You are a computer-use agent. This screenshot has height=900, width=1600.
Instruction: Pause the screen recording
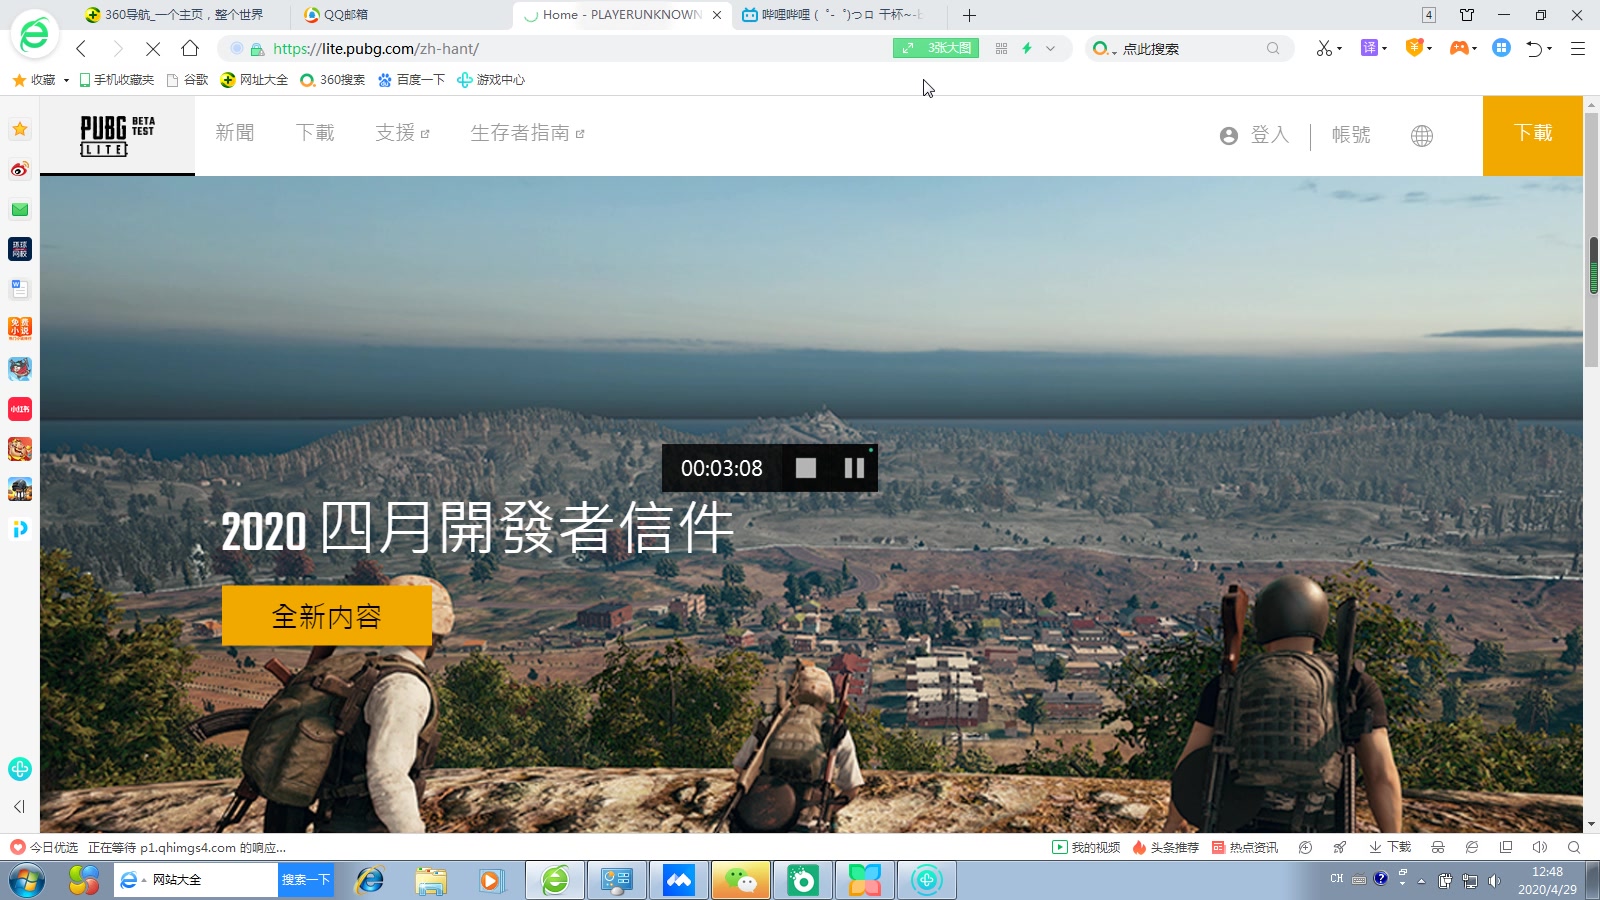(854, 468)
